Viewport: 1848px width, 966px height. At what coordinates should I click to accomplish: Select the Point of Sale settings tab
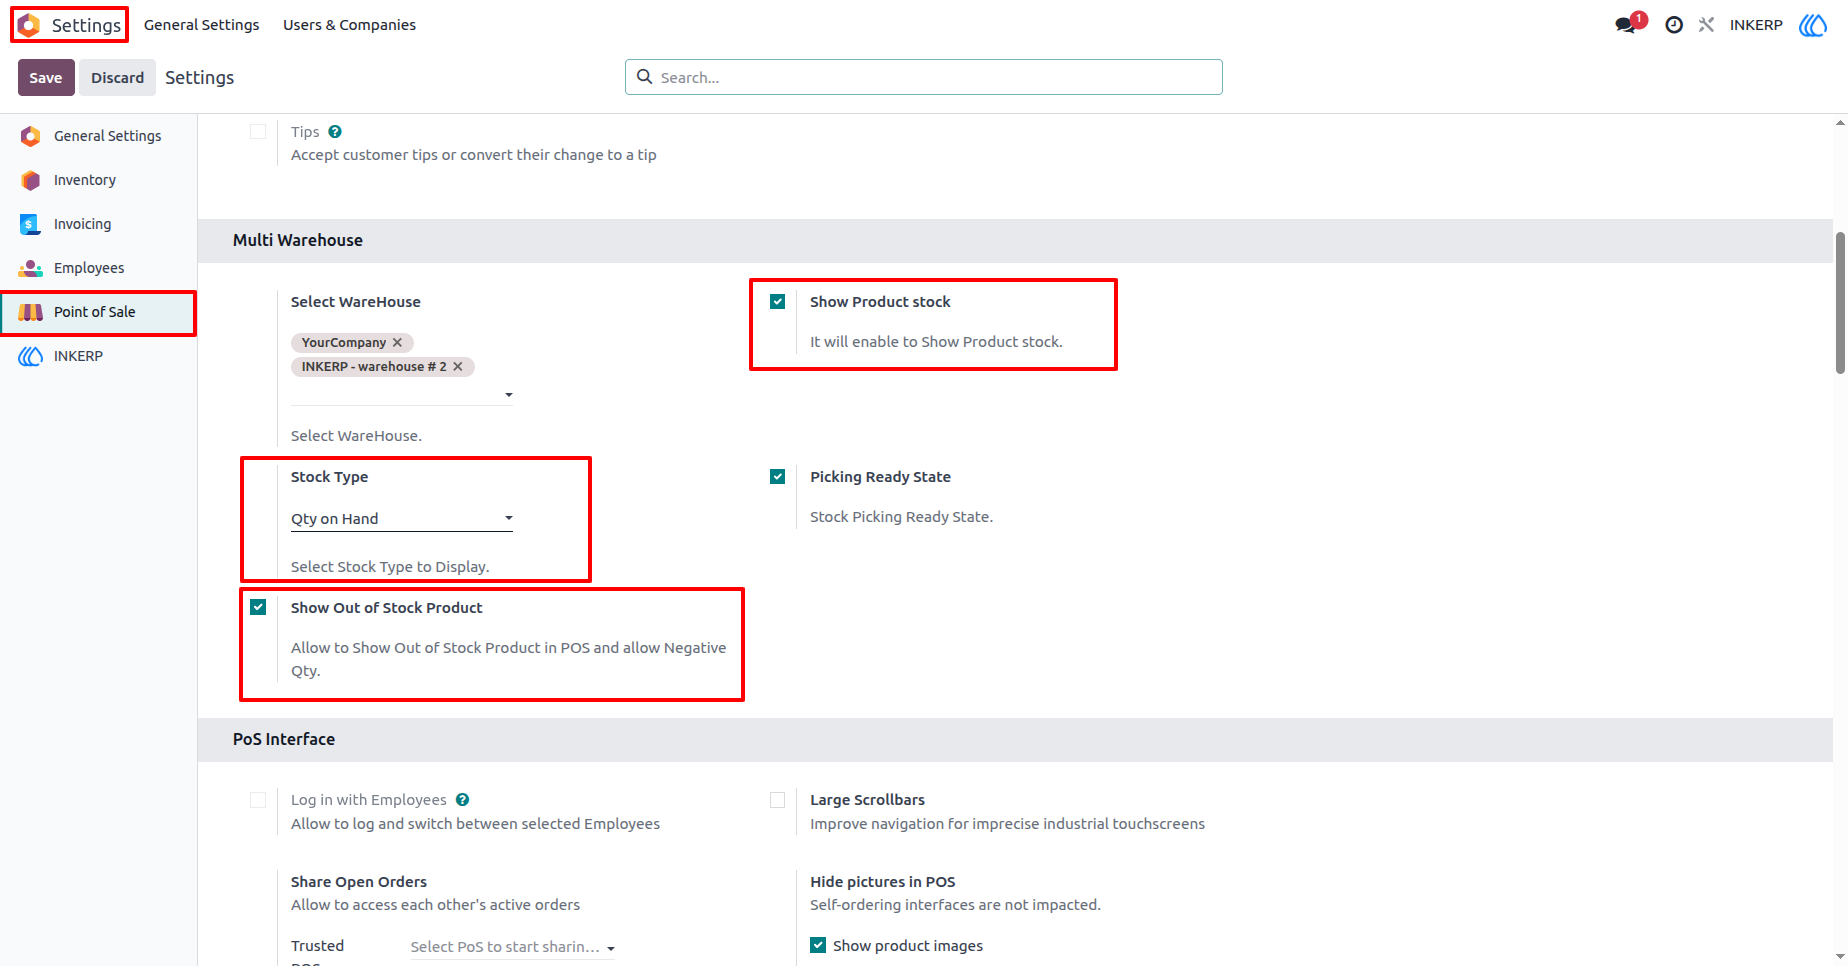(x=98, y=312)
